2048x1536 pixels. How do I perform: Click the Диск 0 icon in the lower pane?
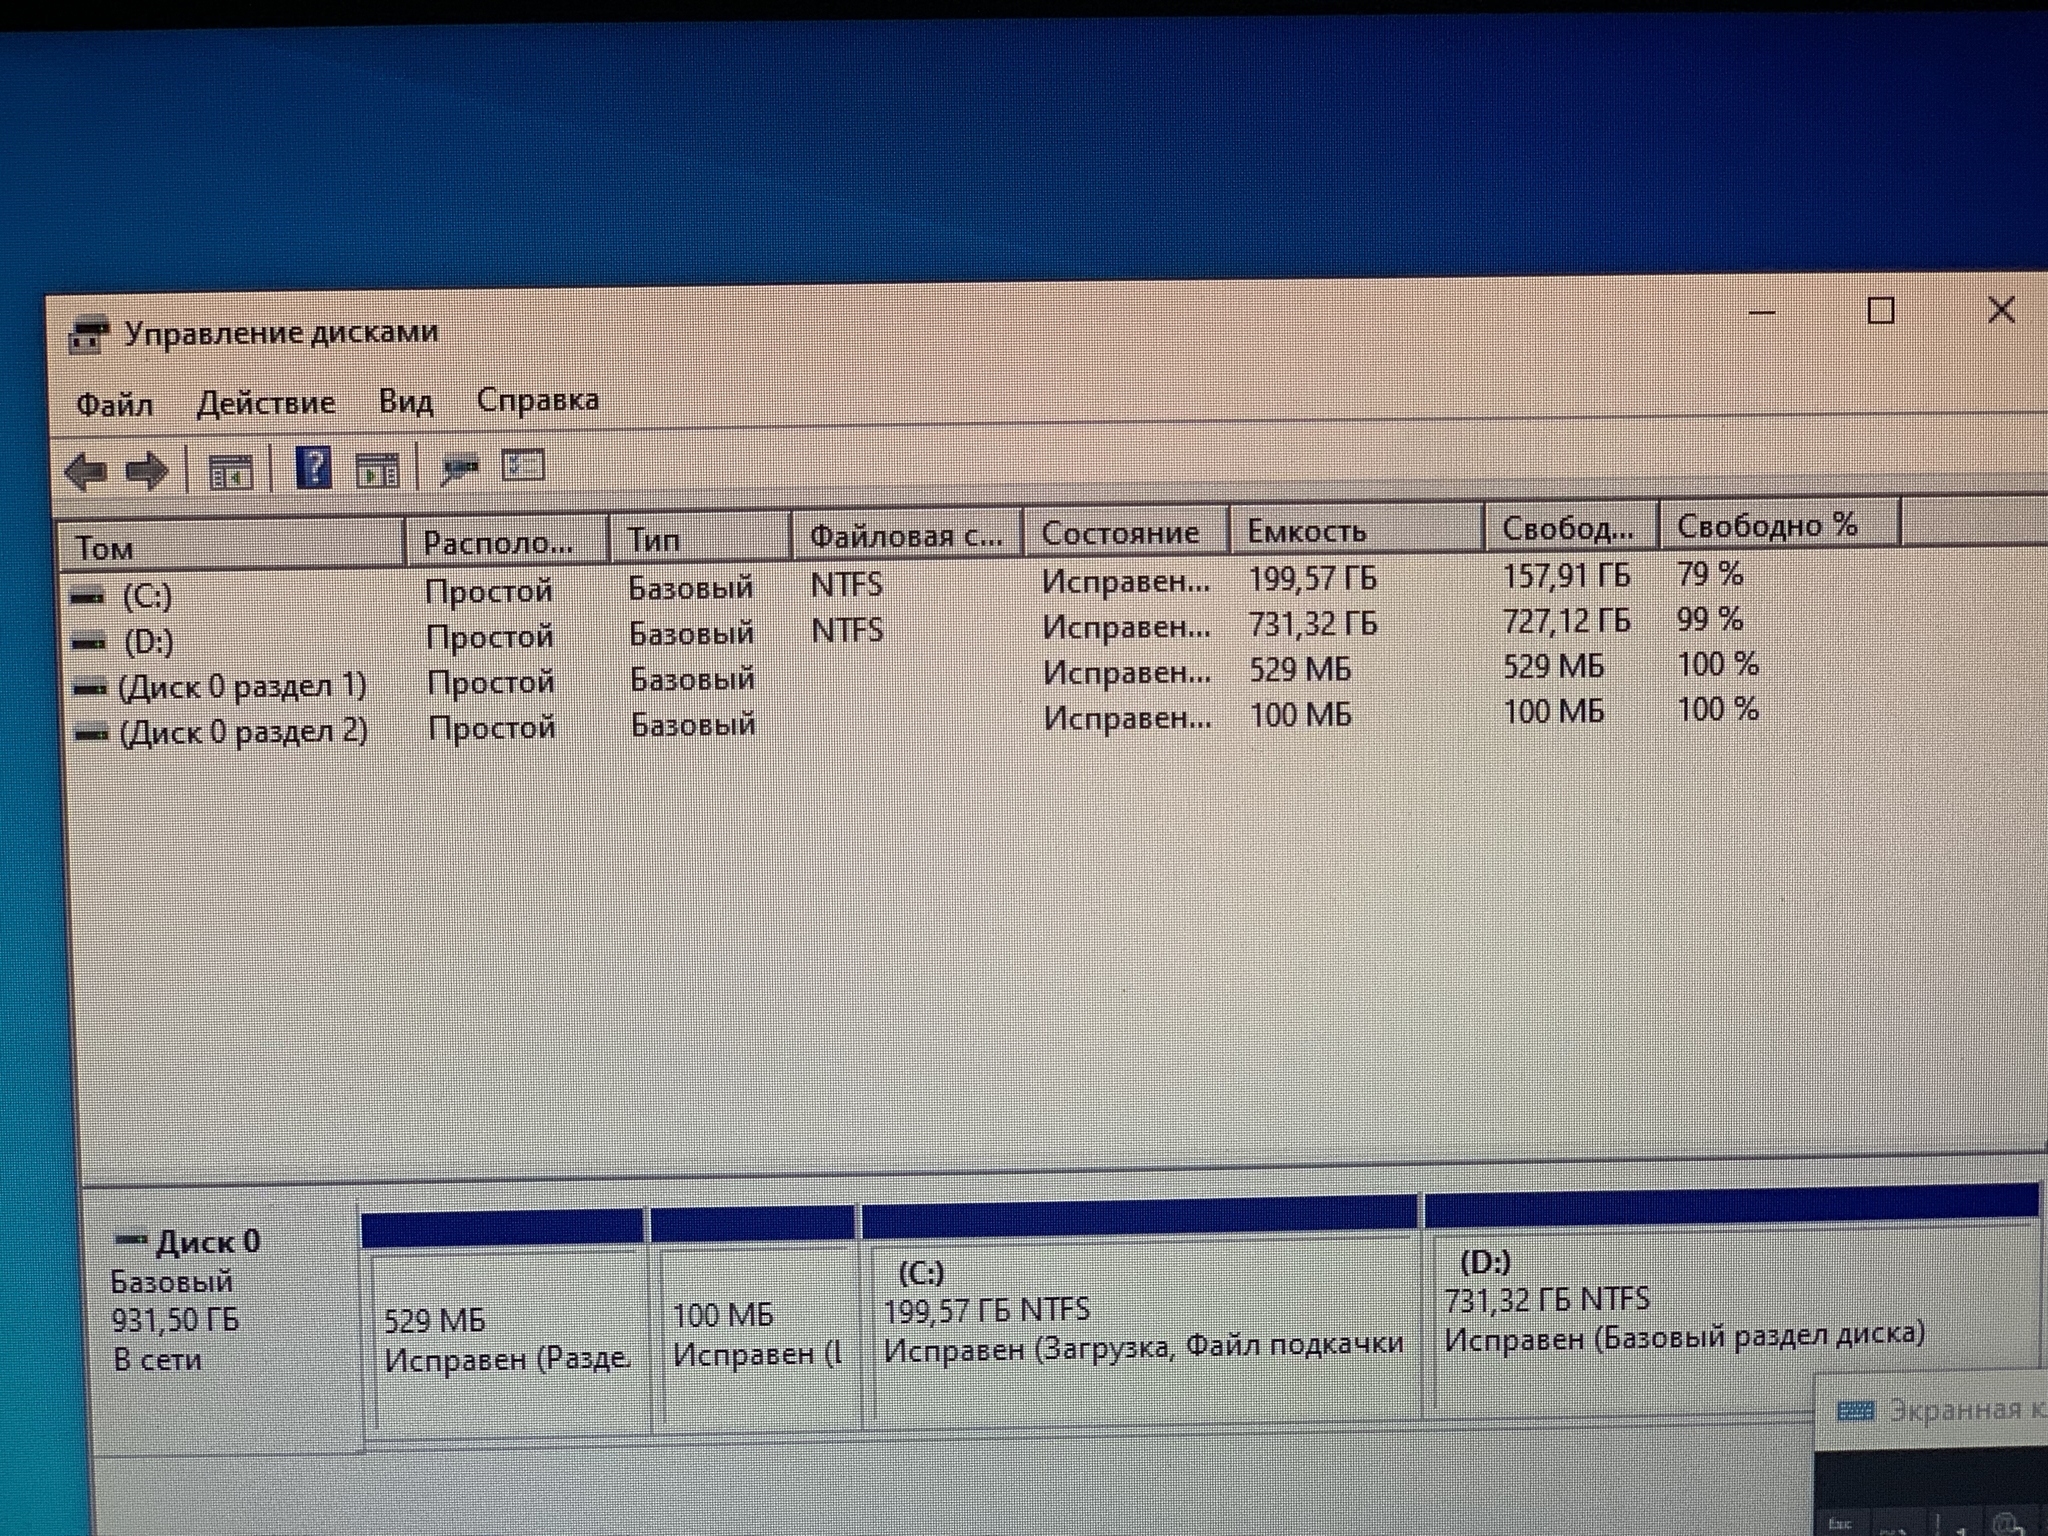131,1240
